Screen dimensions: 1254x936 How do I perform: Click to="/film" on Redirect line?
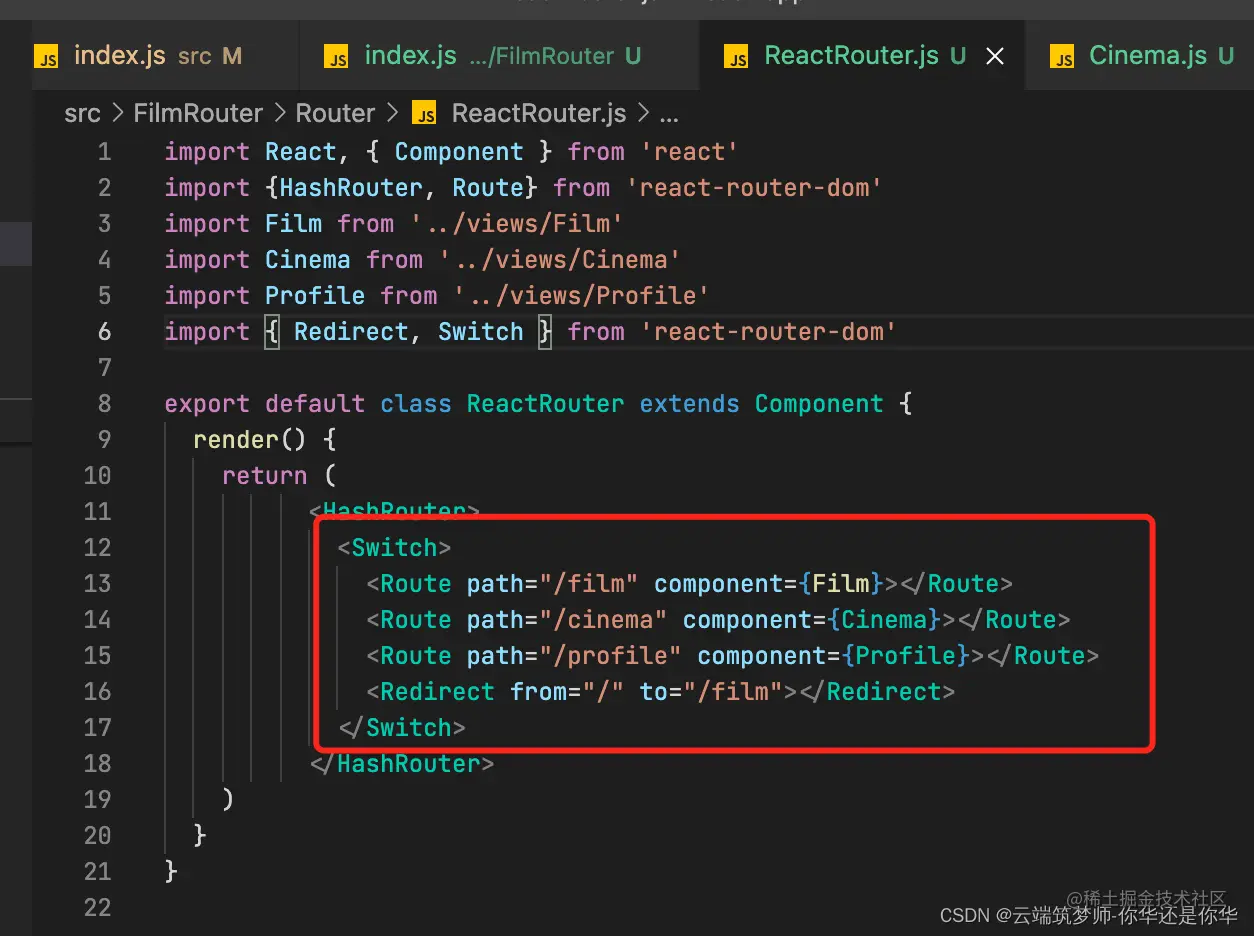click(x=712, y=692)
